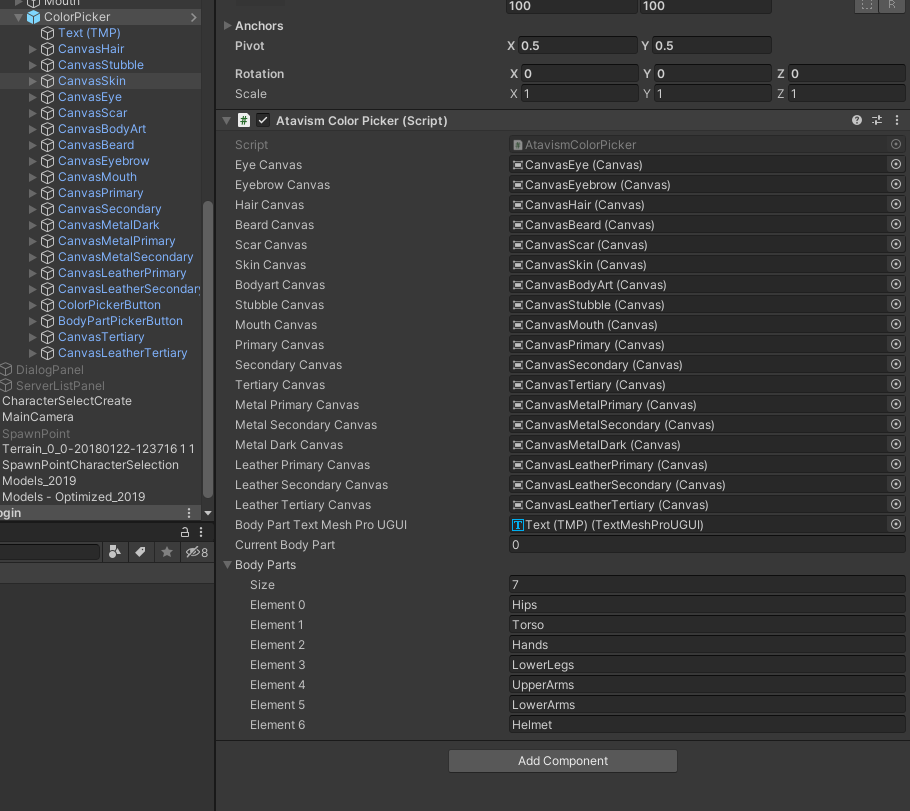Viewport: 910px width, 811px height.
Task: Click the script help question-mark icon
Action: [857, 120]
